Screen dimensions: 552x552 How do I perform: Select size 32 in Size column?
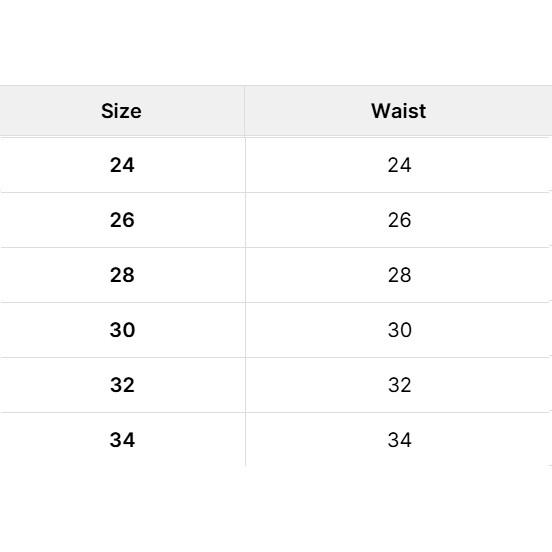point(122,385)
